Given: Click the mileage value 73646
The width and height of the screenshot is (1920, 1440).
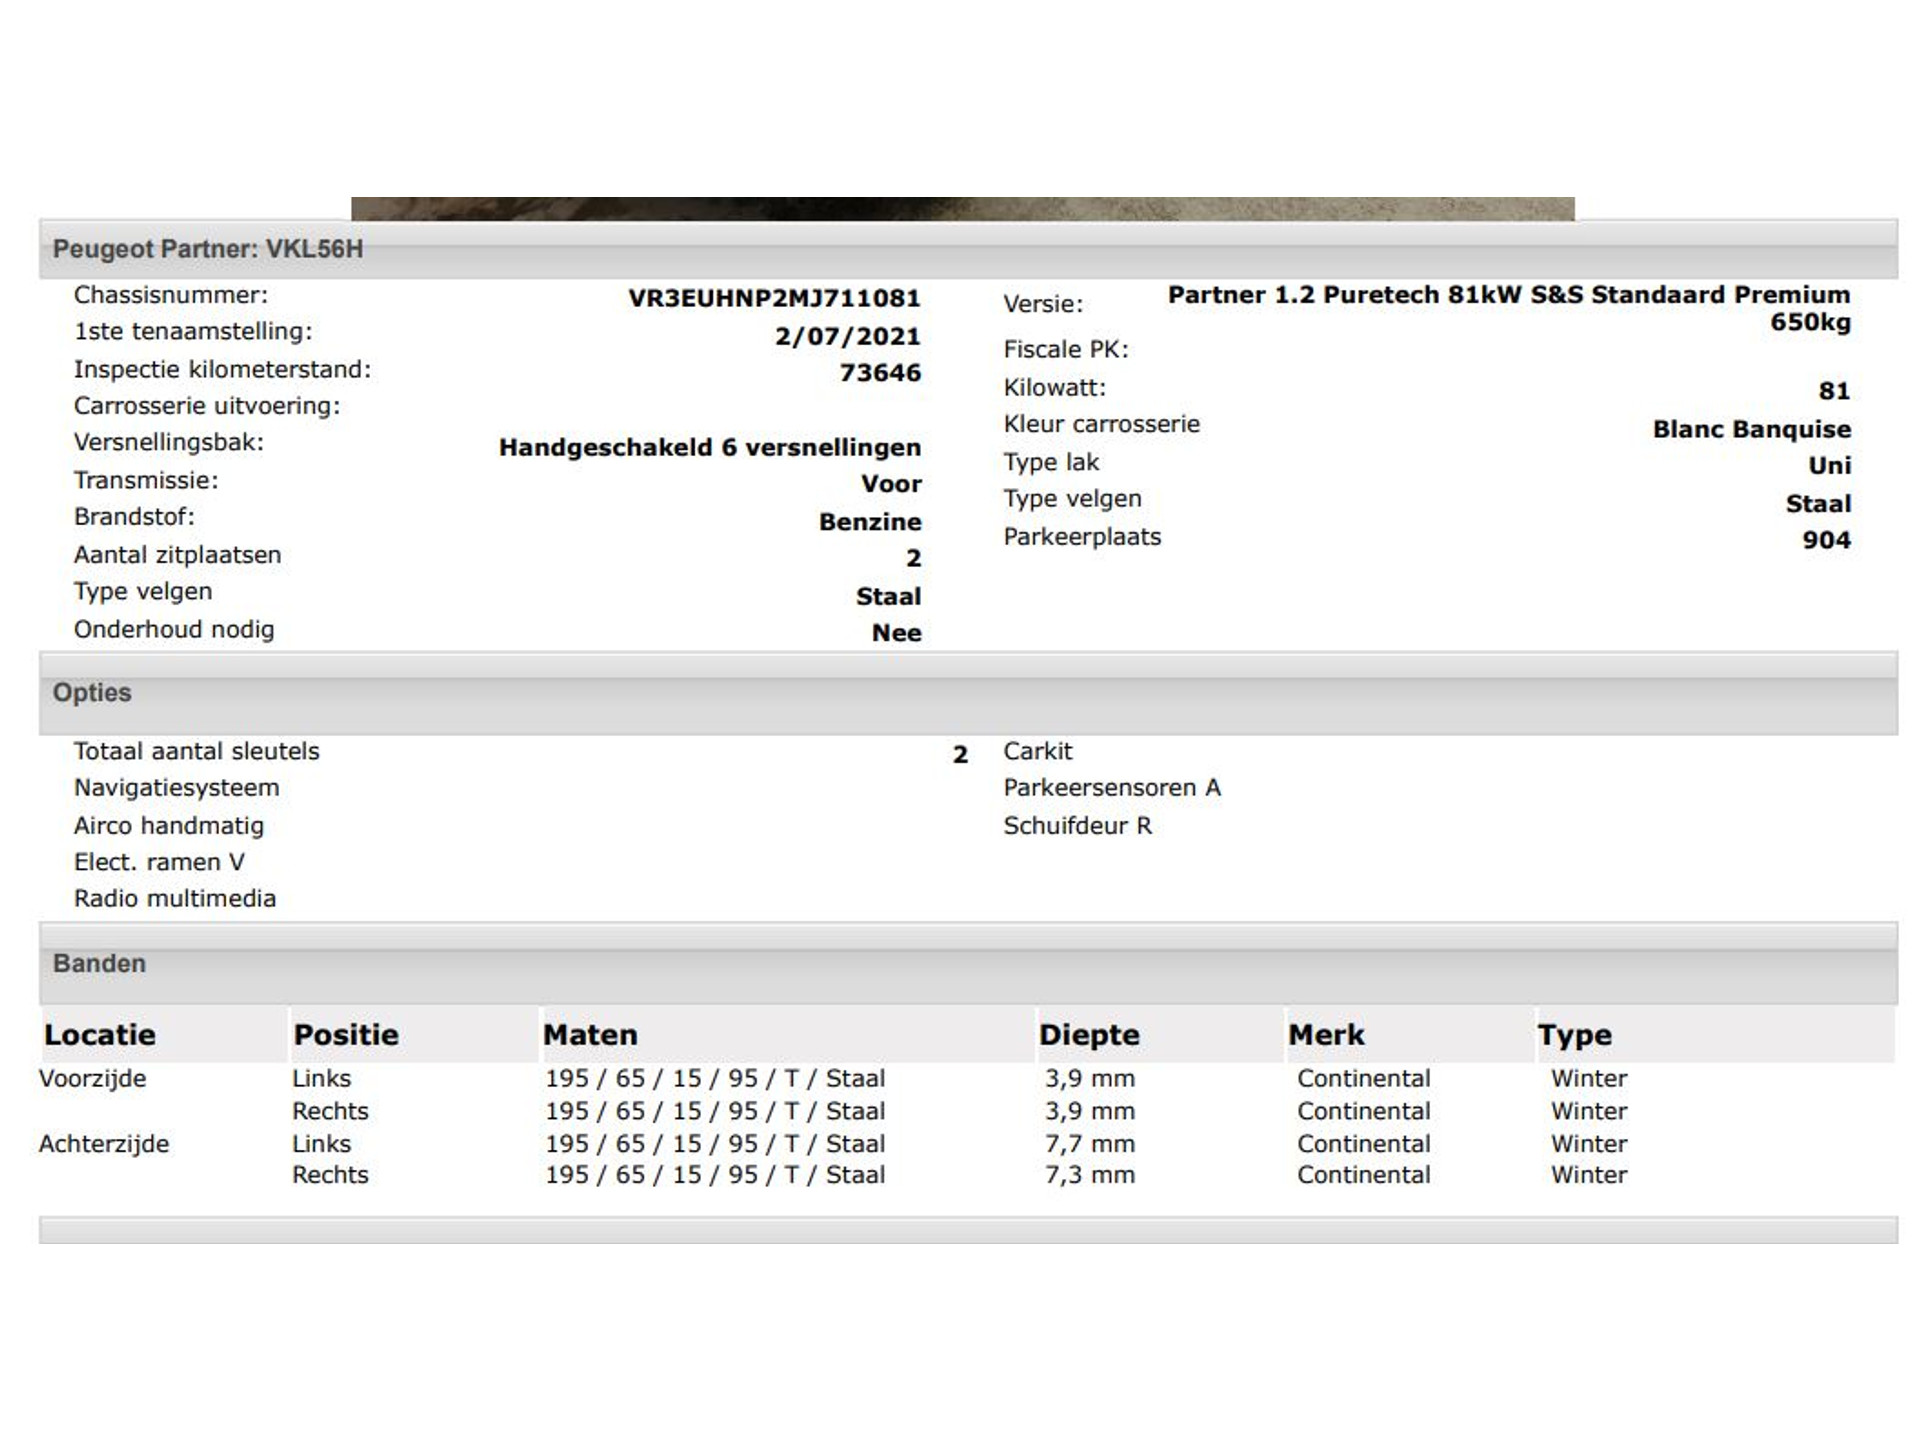Looking at the screenshot, I should pyautogui.click(x=880, y=372).
